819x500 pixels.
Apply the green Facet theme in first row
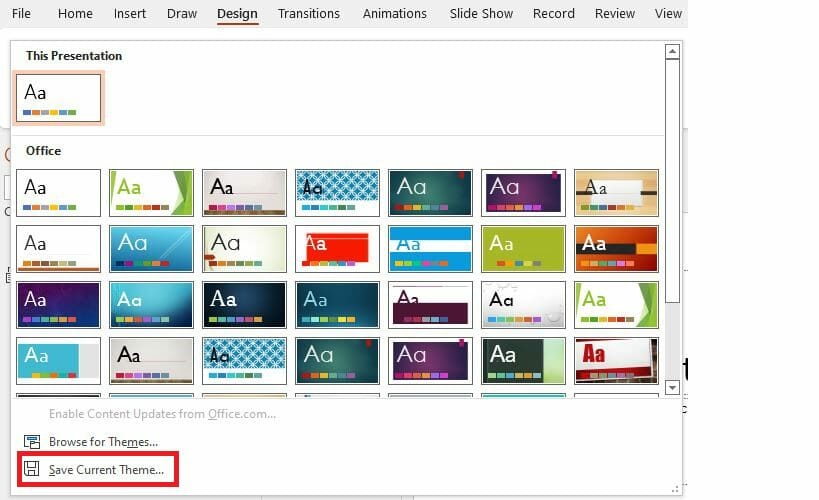point(151,192)
